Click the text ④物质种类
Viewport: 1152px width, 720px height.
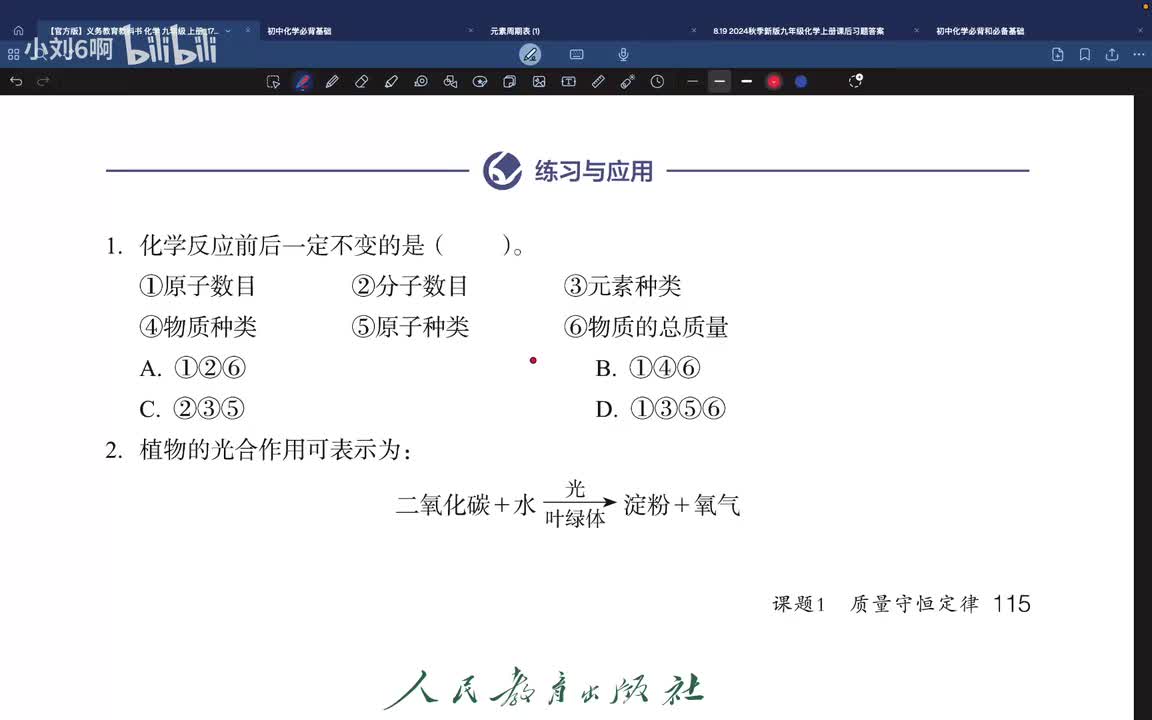(x=198, y=327)
